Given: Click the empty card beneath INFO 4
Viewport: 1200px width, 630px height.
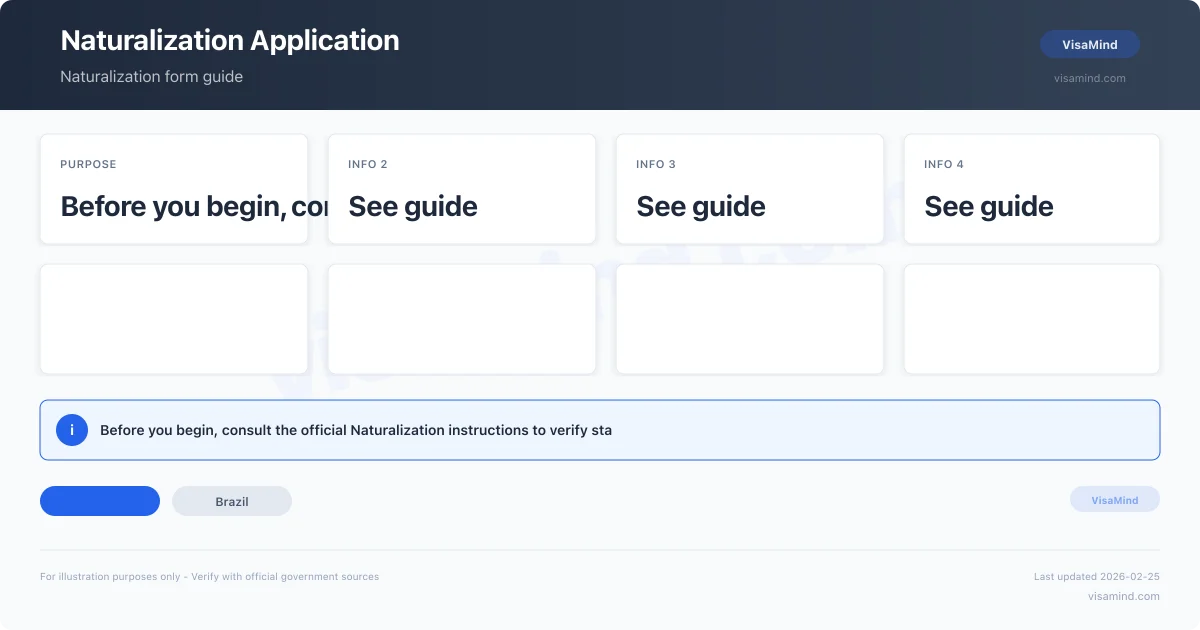Looking at the screenshot, I should click(1032, 319).
